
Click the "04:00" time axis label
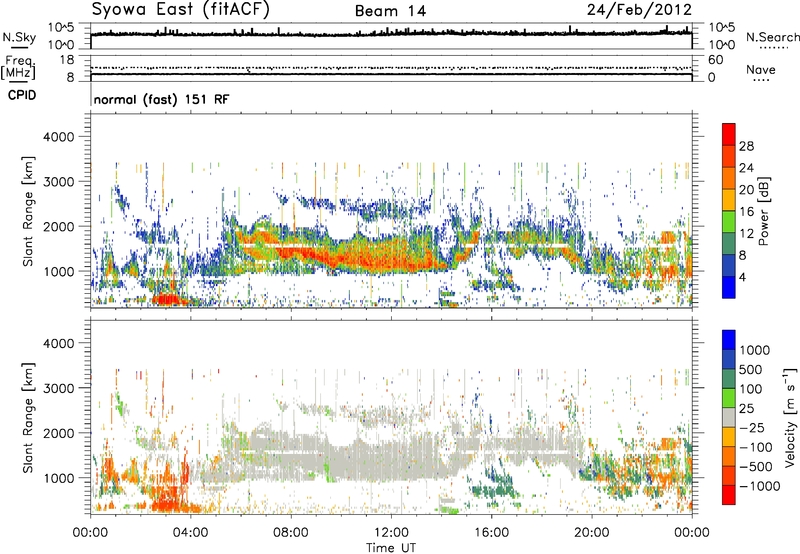[190, 533]
